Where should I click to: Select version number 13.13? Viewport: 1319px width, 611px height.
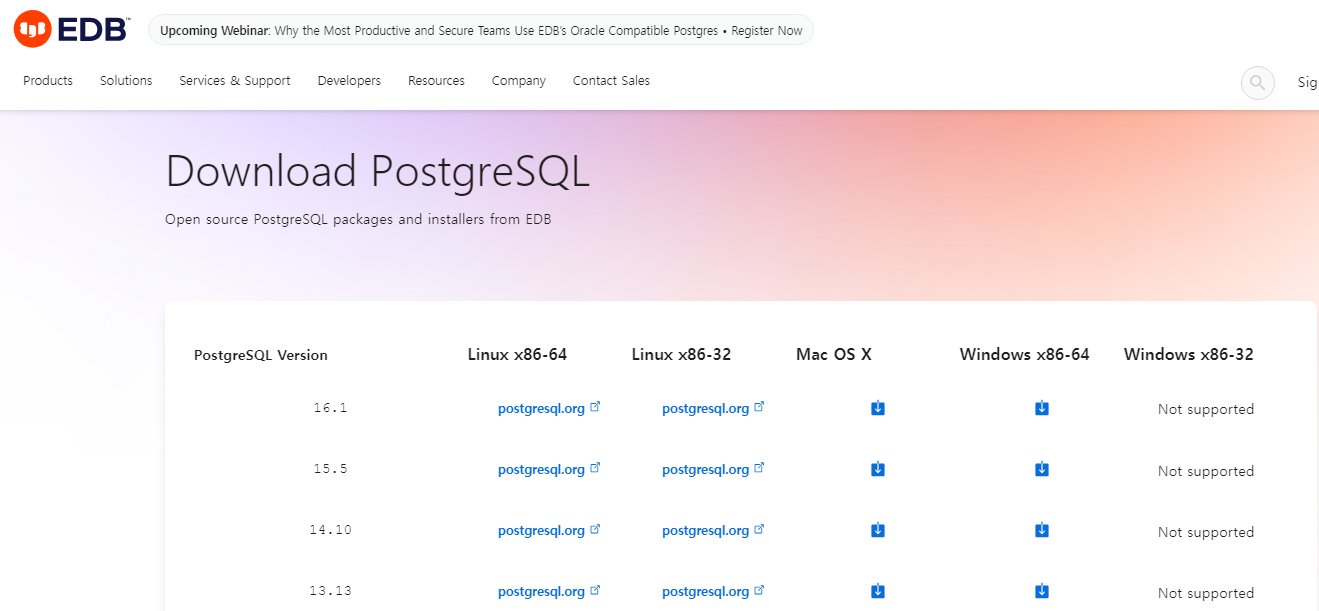point(330,591)
